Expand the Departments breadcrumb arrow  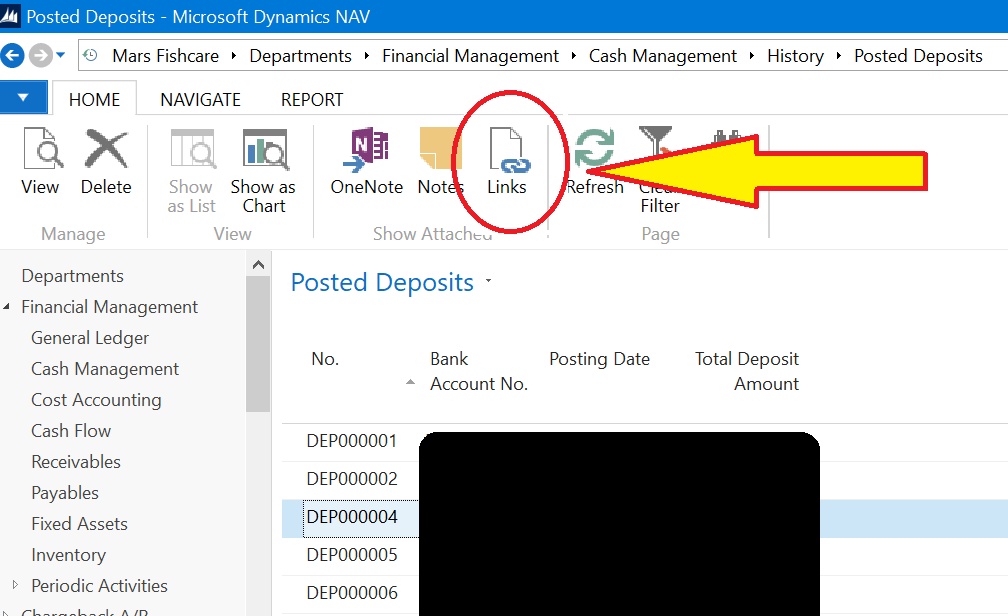pos(366,56)
